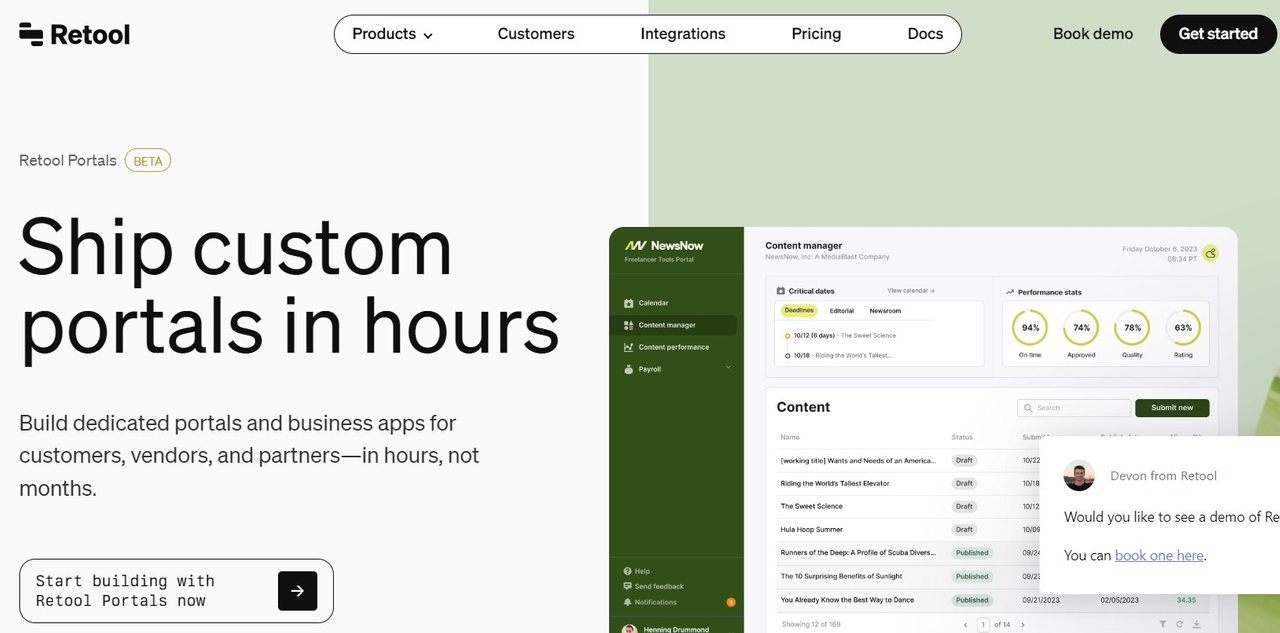Click 'Start building with Retool Portals now' text
The image size is (1280, 633).
tap(125, 591)
